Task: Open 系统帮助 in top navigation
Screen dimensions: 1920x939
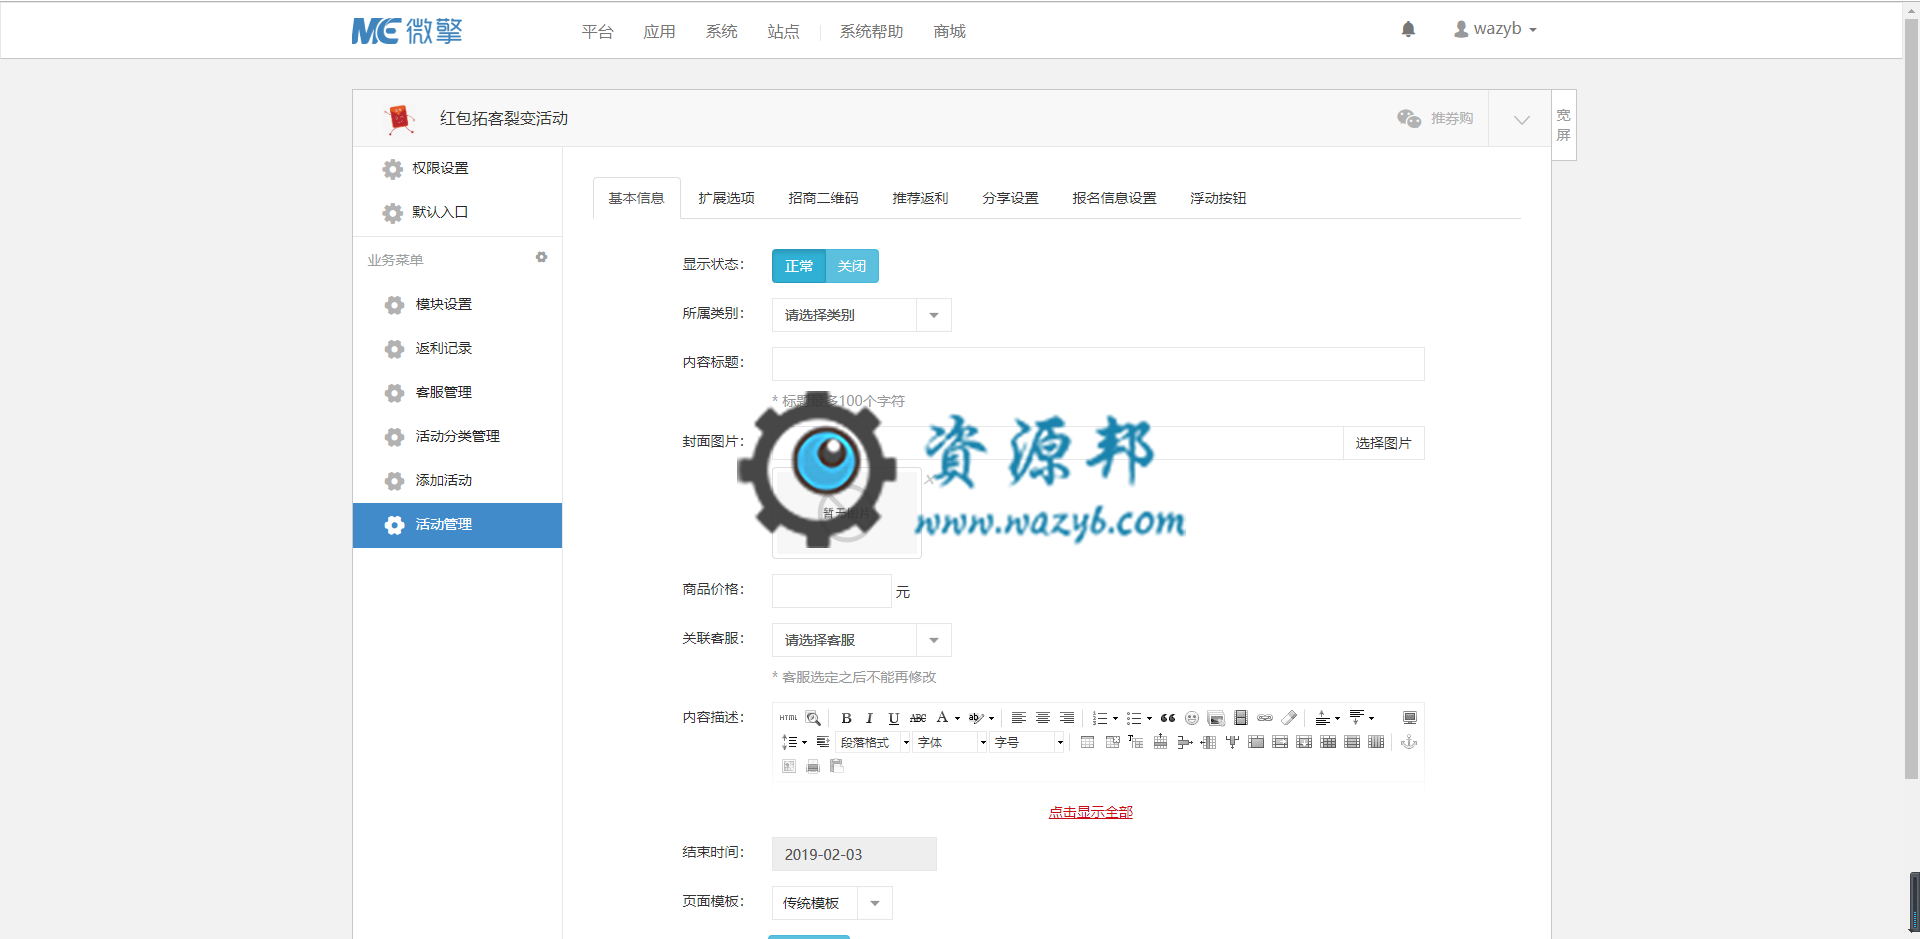Action: click(871, 31)
